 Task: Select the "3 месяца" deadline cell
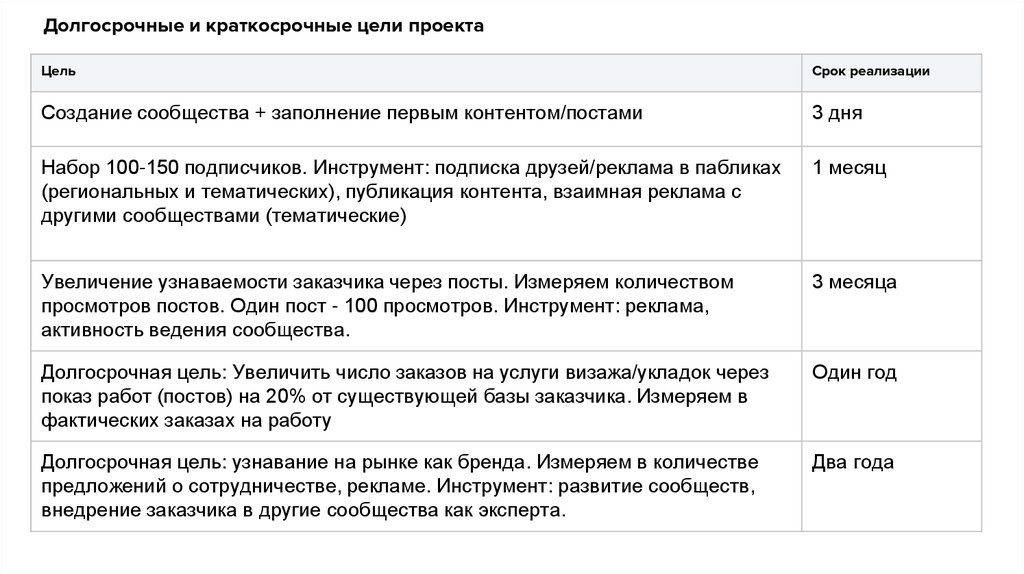coord(854,282)
